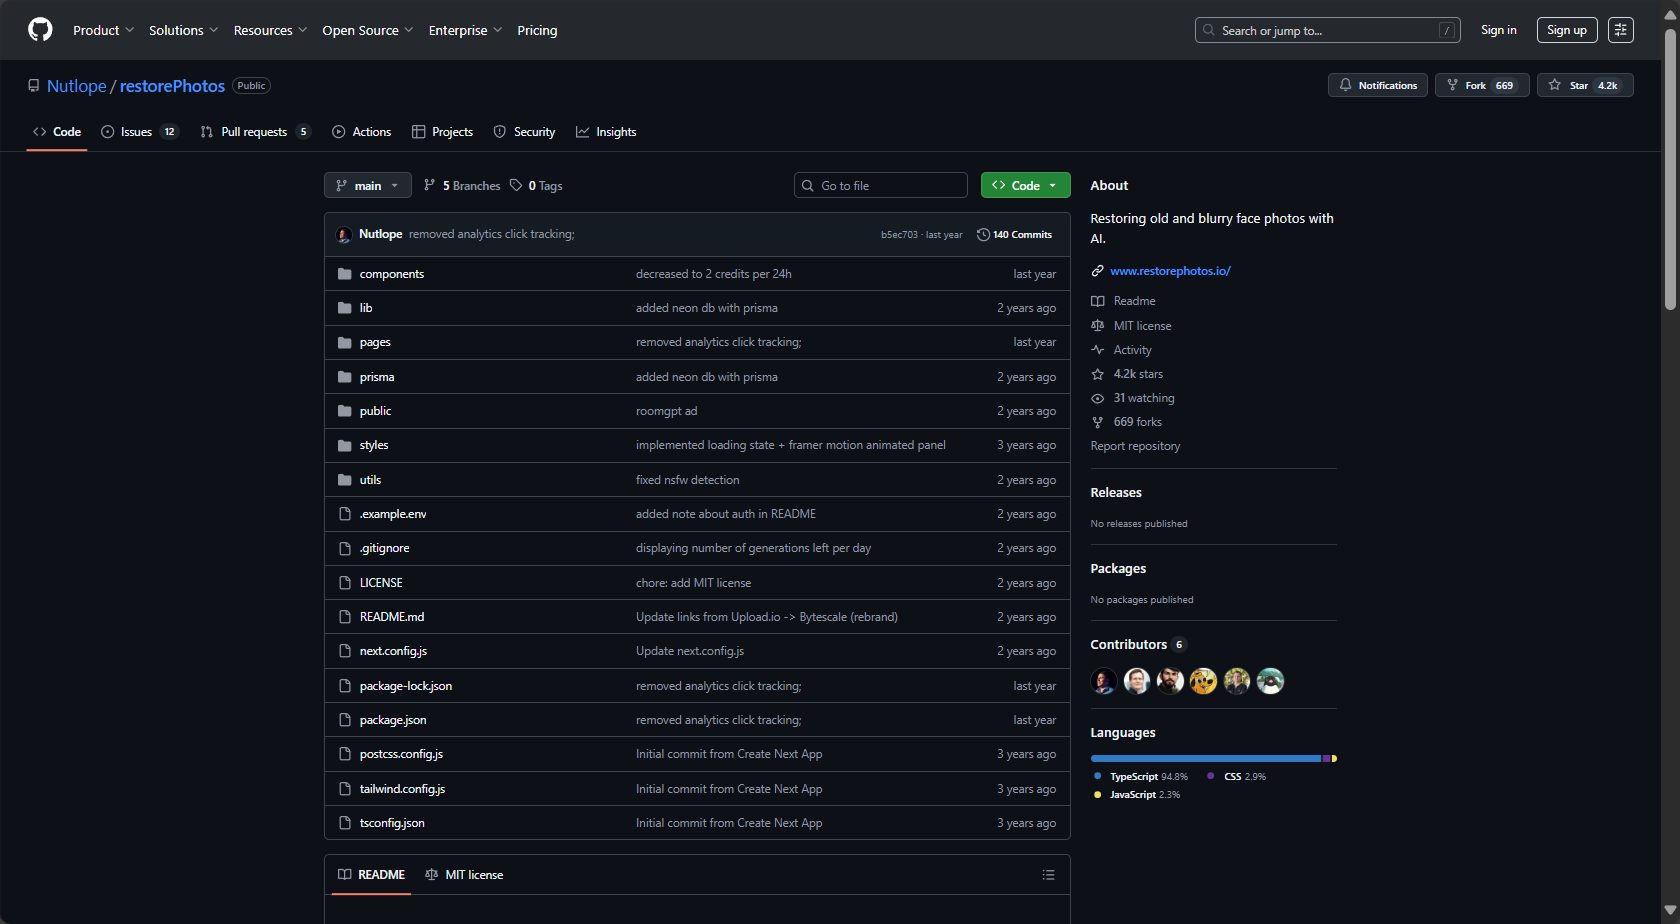This screenshot has width=1680, height=924.
Task: Select the MIT license tab in README panel
Action: (x=464, y=875)
